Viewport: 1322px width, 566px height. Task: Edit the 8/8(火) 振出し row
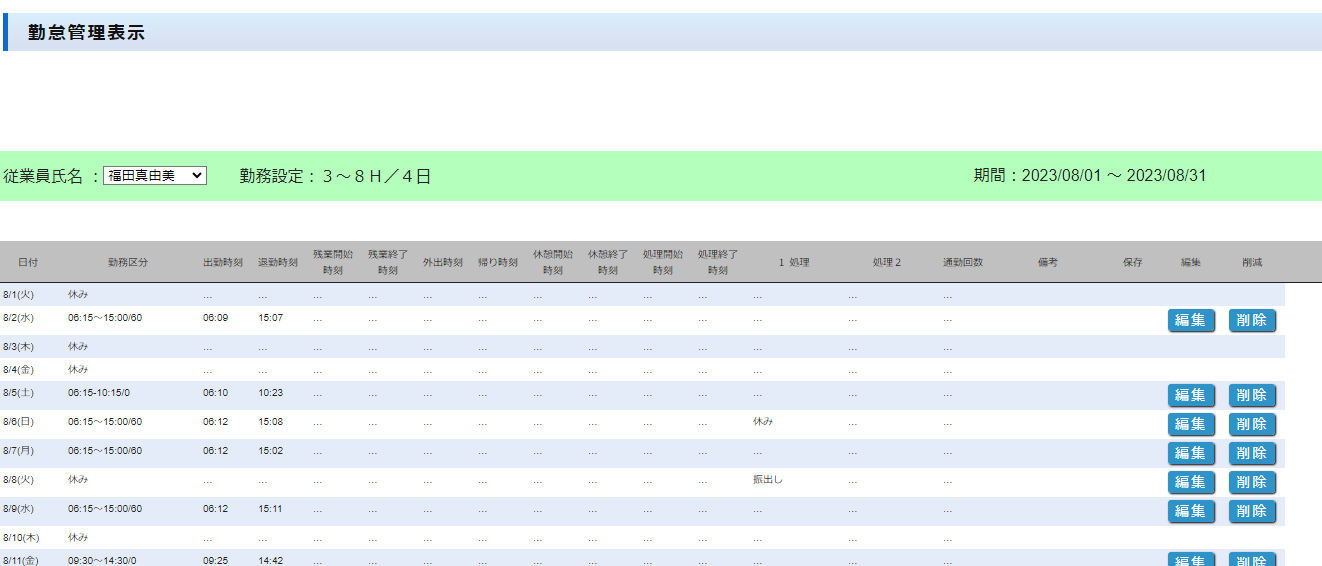(x=1191, y=482)
